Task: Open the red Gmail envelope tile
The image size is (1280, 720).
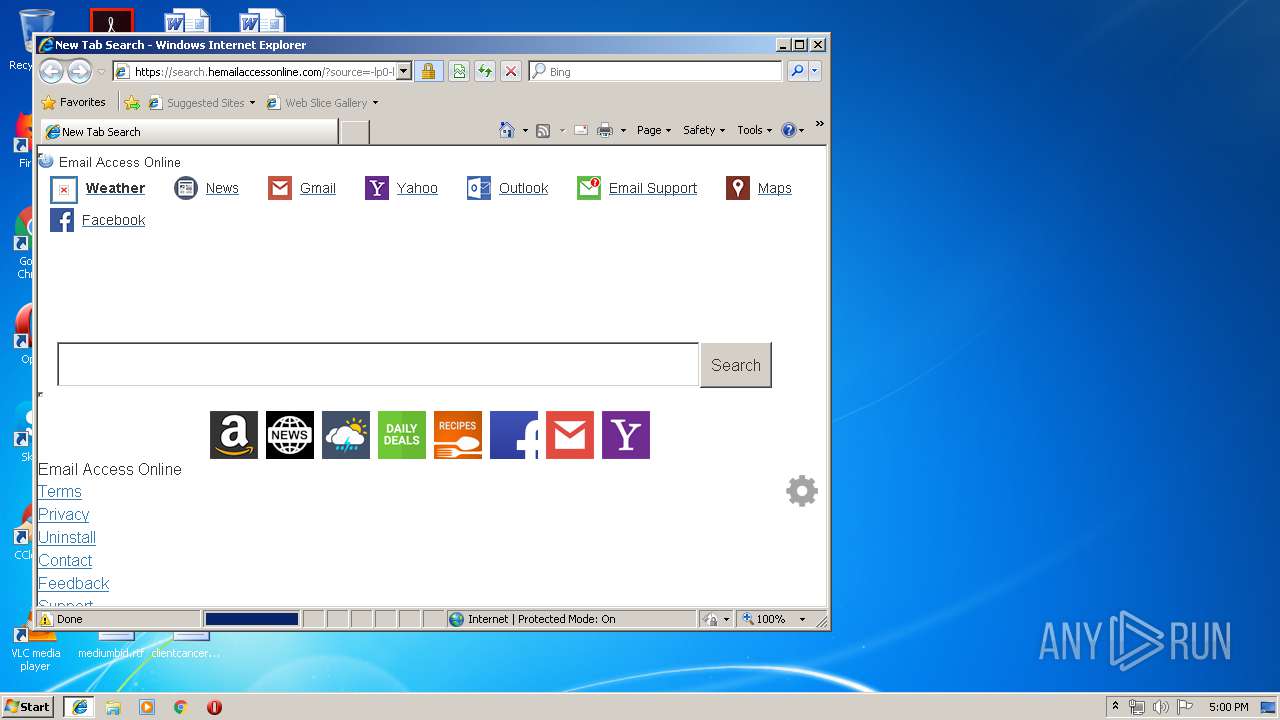Action: [570, 435]
